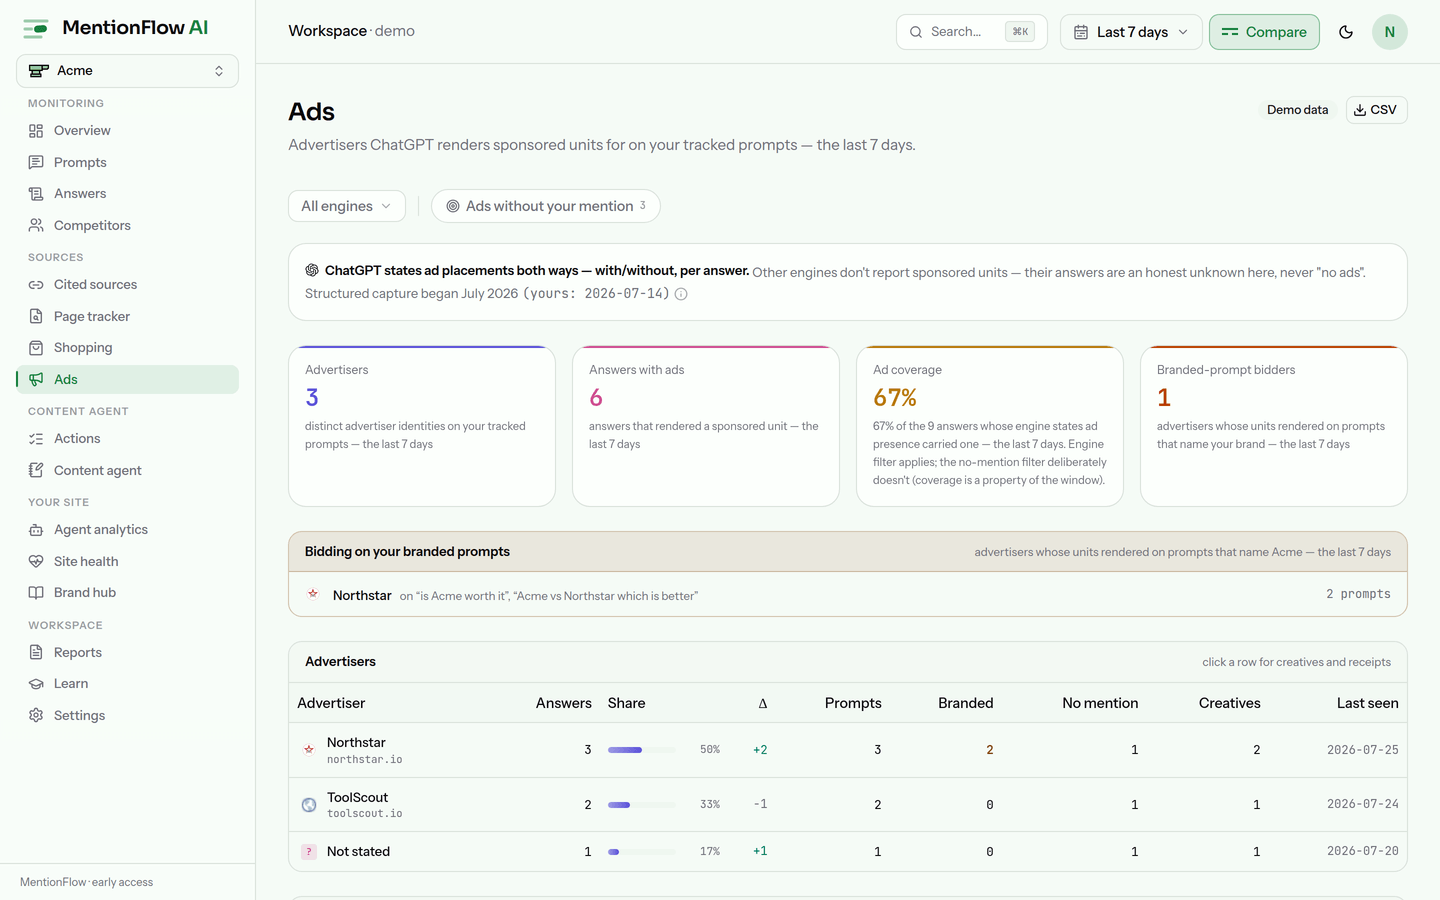This screenshot has width=1440, height=900.
Task: Open the Last 7 days date range
Action: click(1131, 32)
